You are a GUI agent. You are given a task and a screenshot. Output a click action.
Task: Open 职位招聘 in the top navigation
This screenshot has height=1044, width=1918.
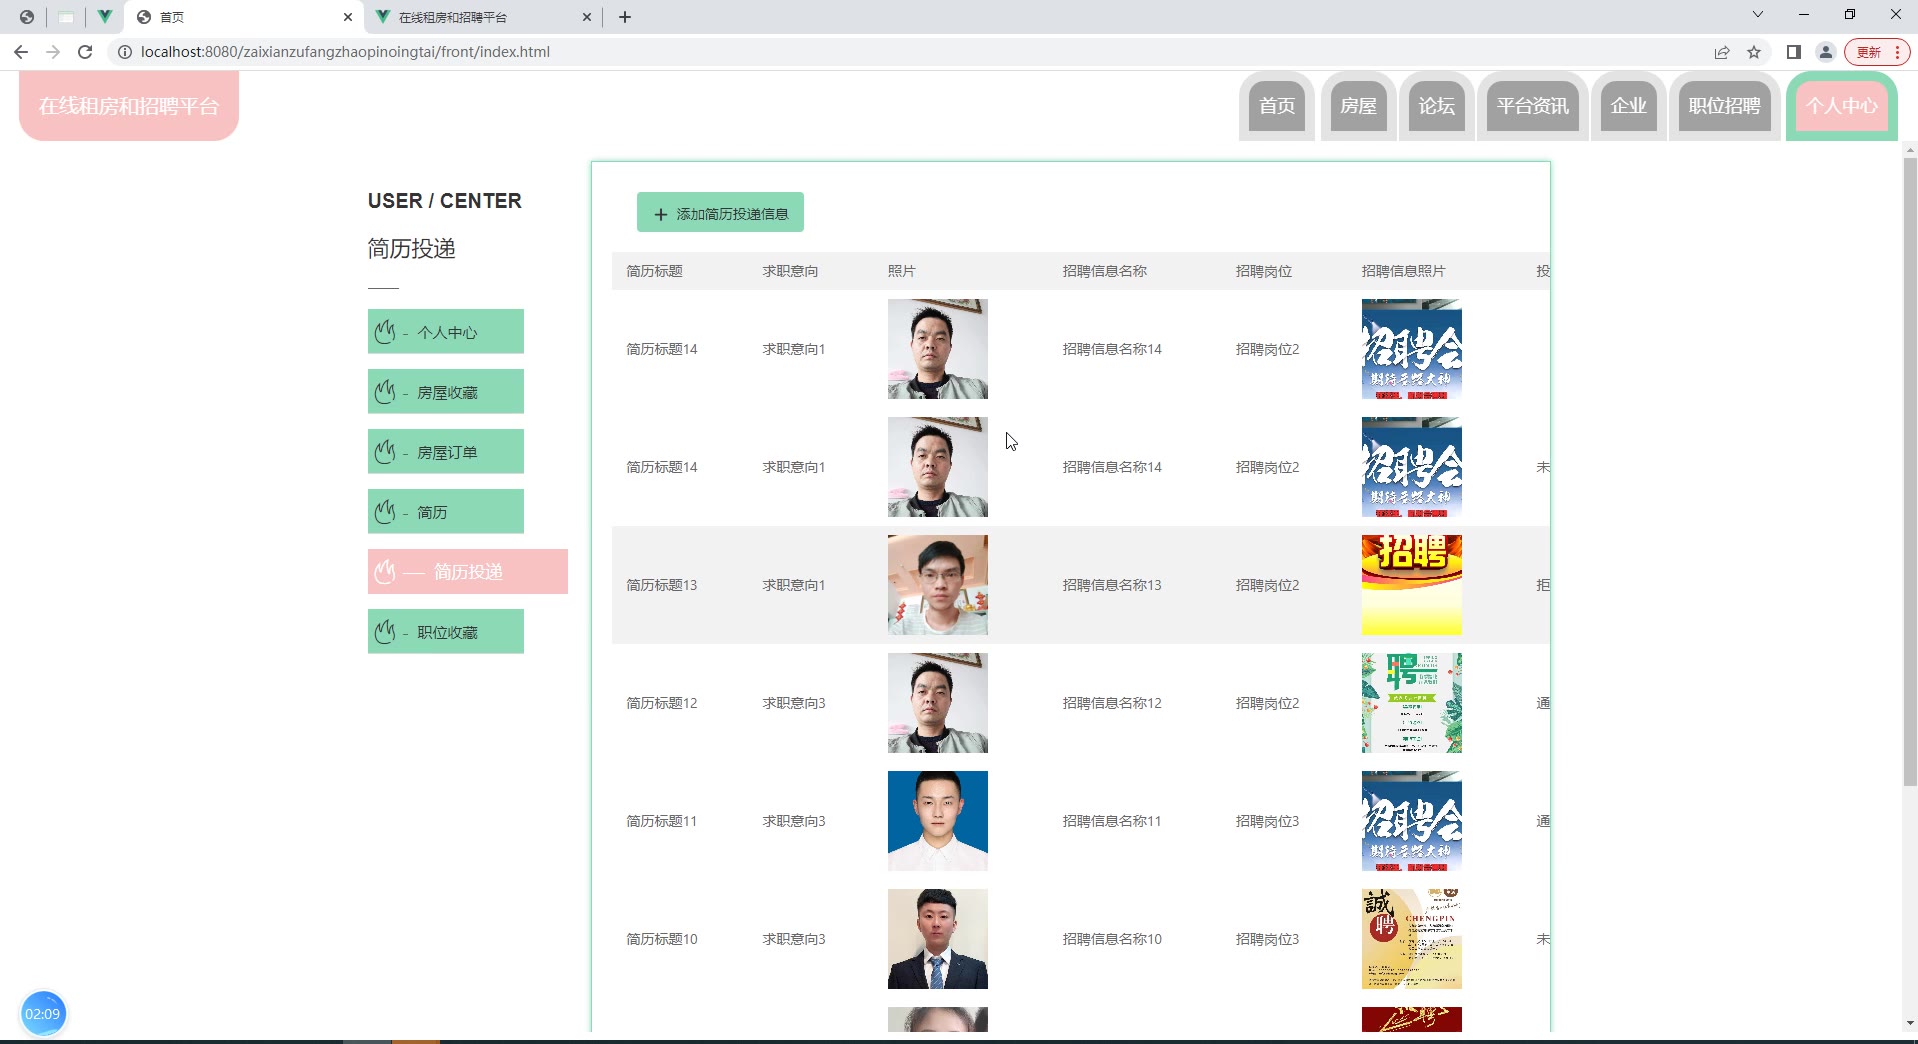(1725, 106)
